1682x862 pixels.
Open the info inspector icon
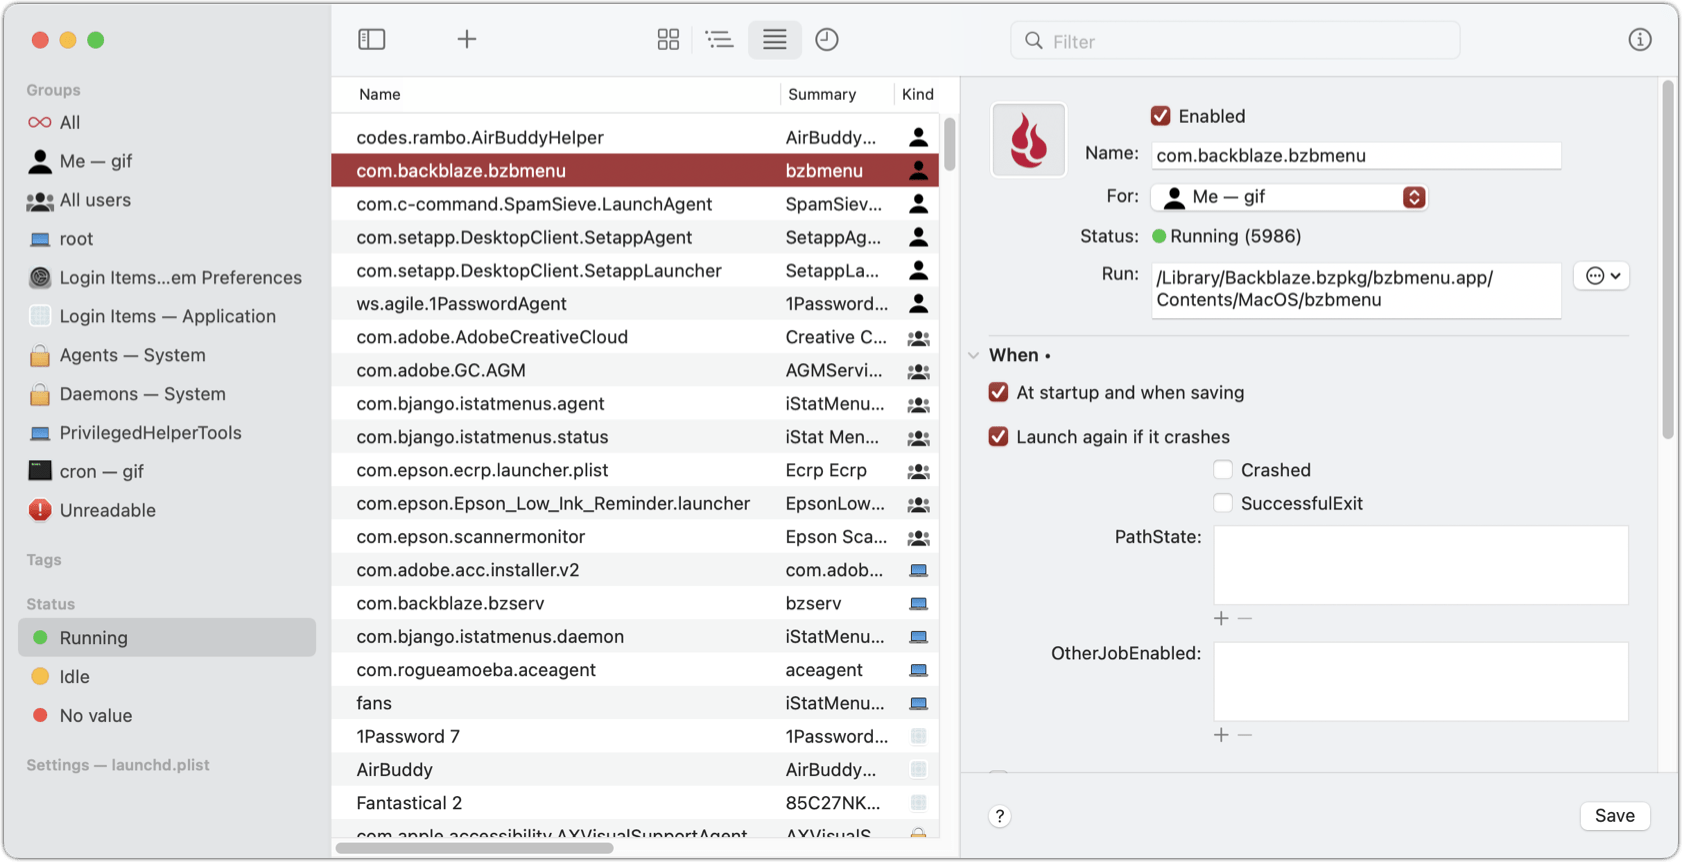[x=1640, y=40]
